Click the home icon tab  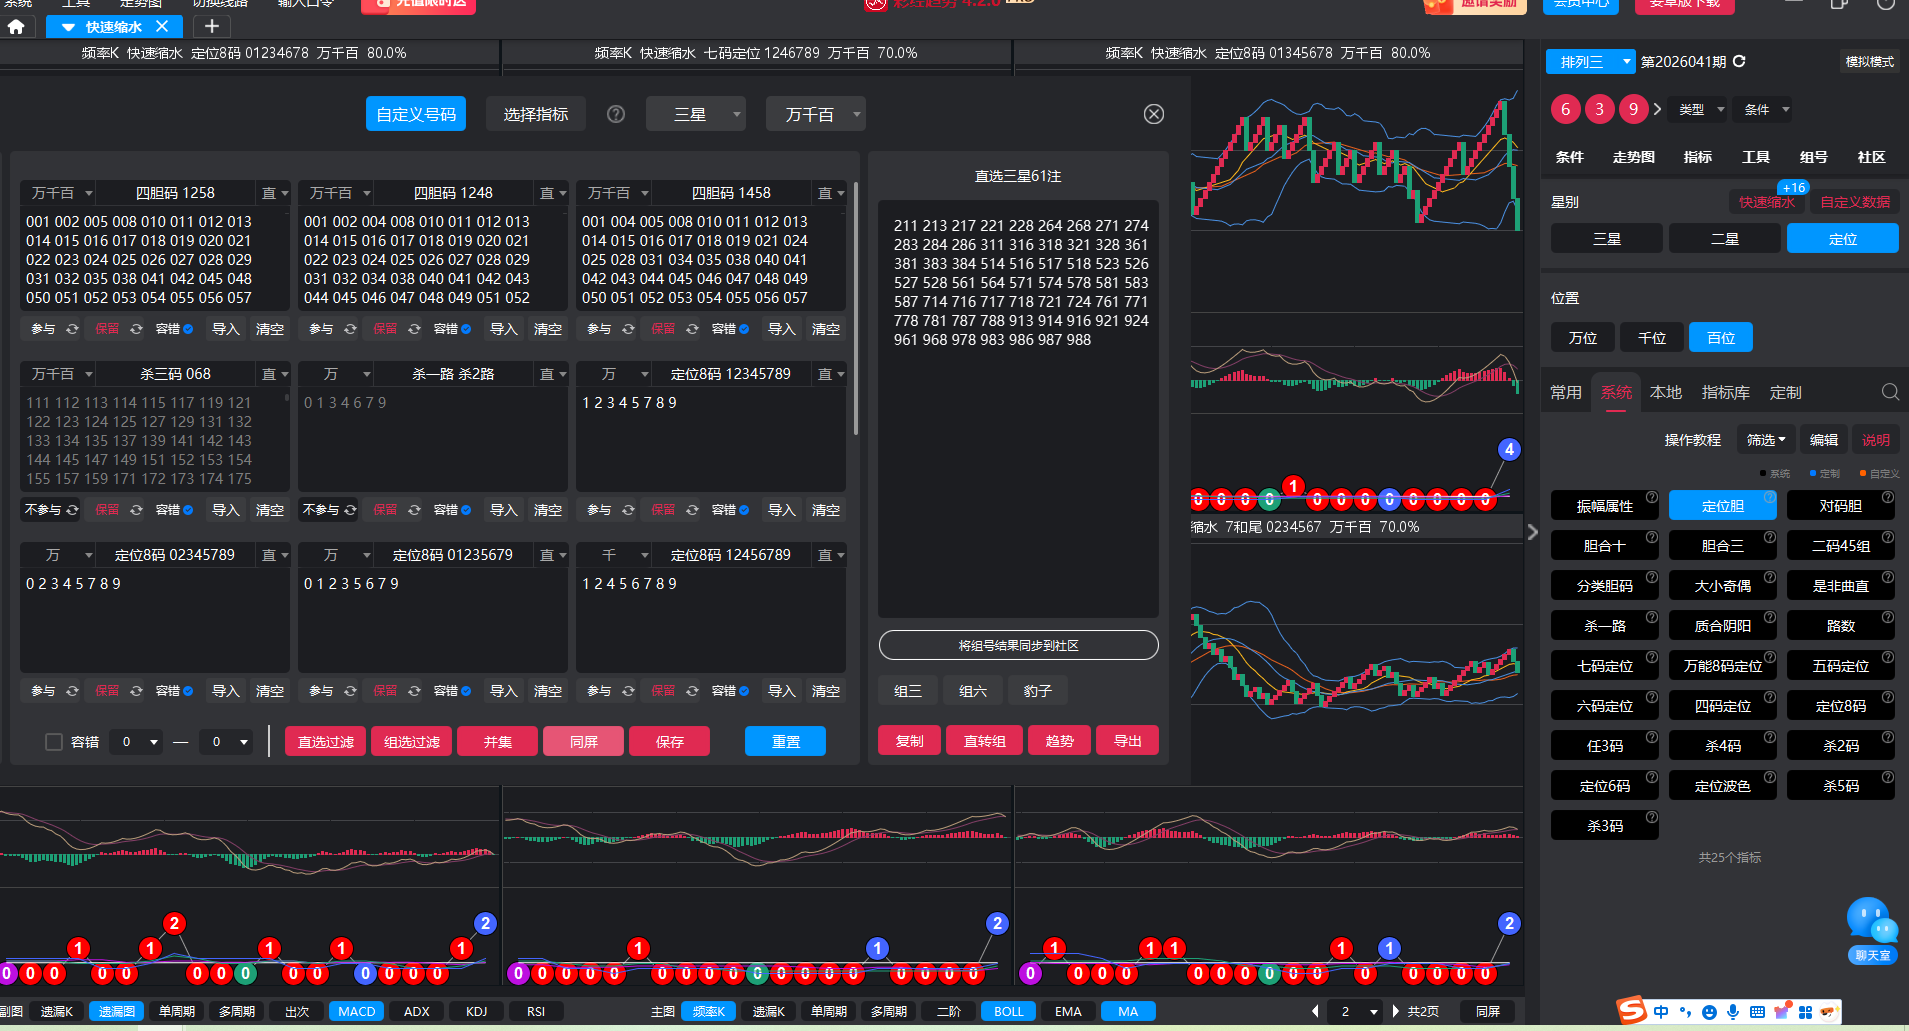[x=16, y=27]
